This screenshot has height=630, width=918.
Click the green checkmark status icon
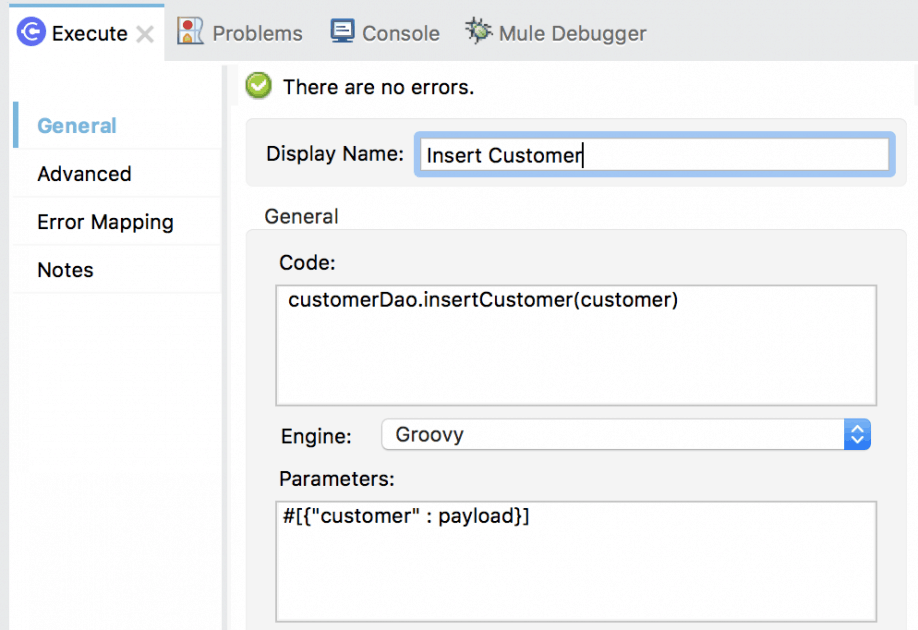click(258, 87)
